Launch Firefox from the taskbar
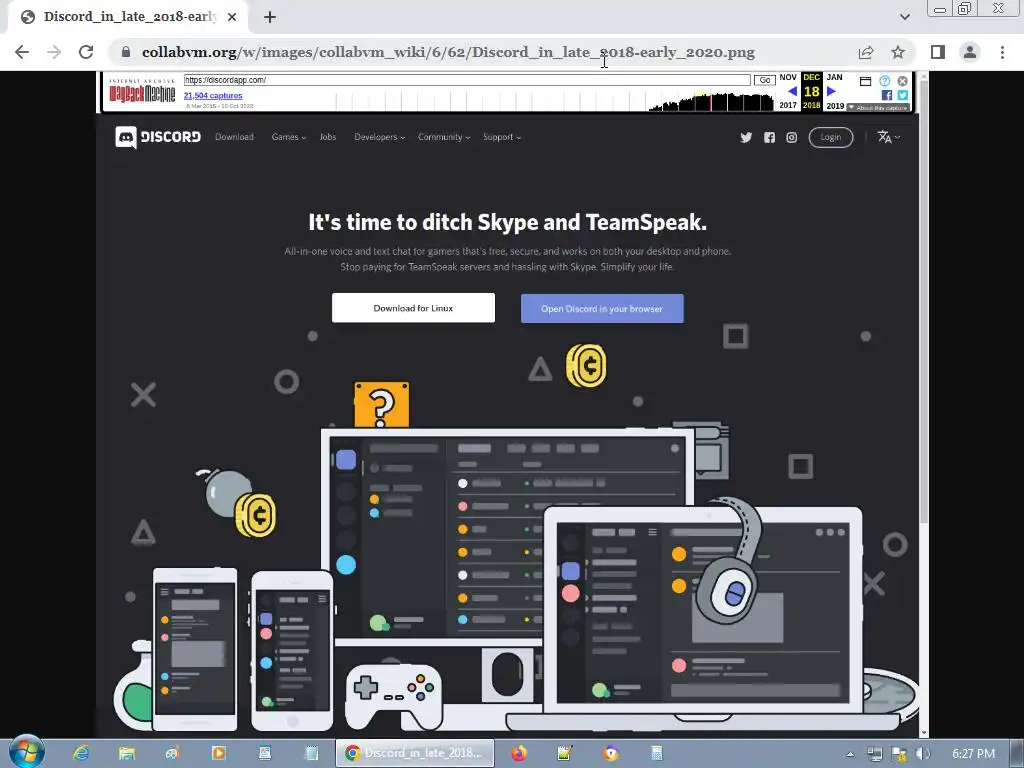 coord(519,753)
